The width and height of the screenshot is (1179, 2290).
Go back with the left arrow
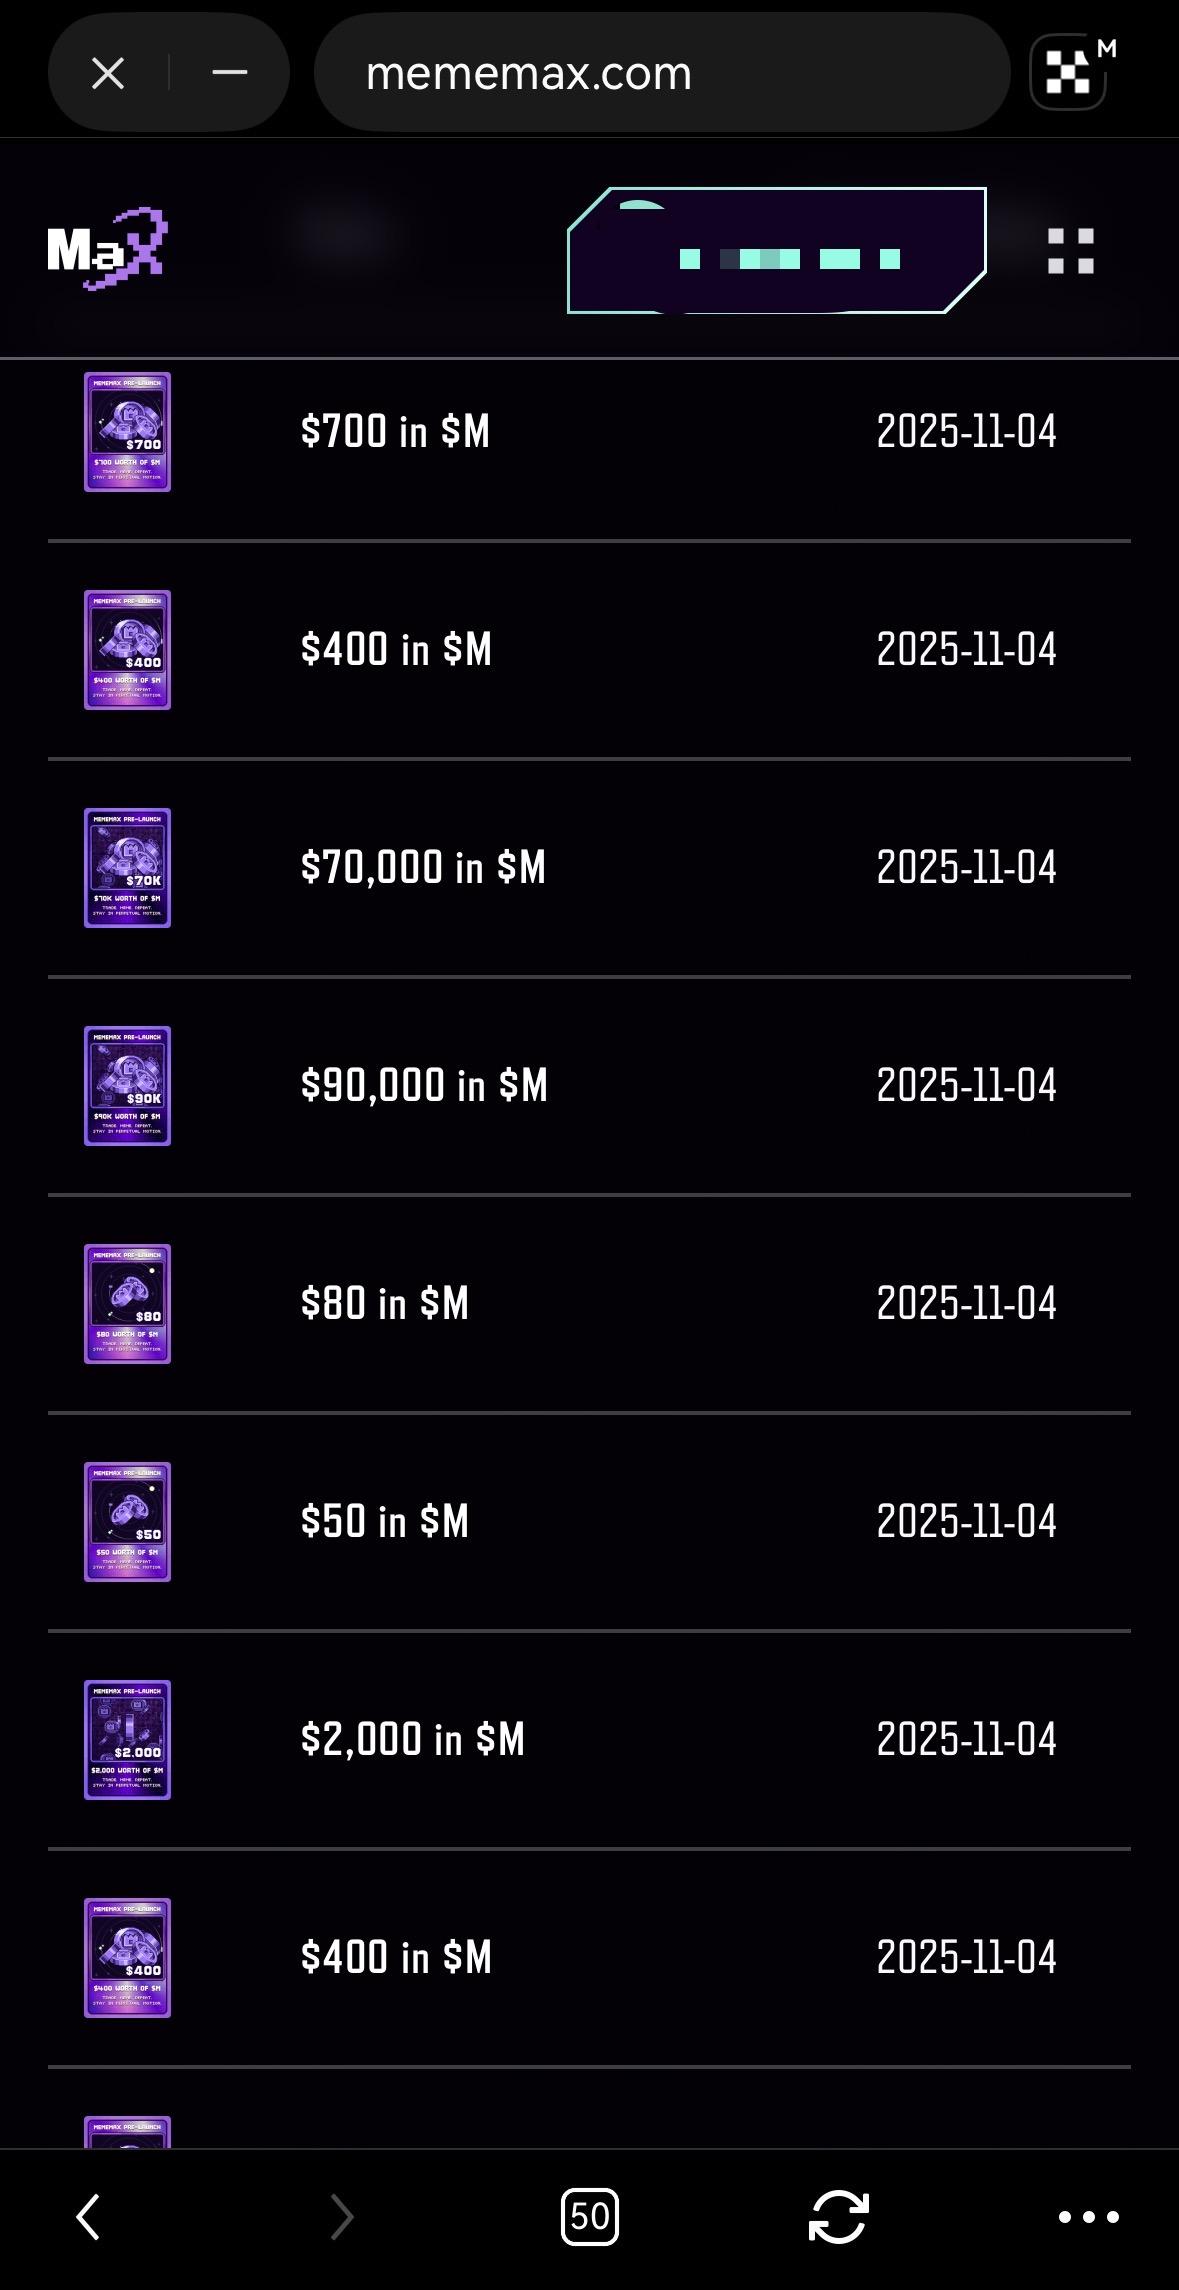88,2217
